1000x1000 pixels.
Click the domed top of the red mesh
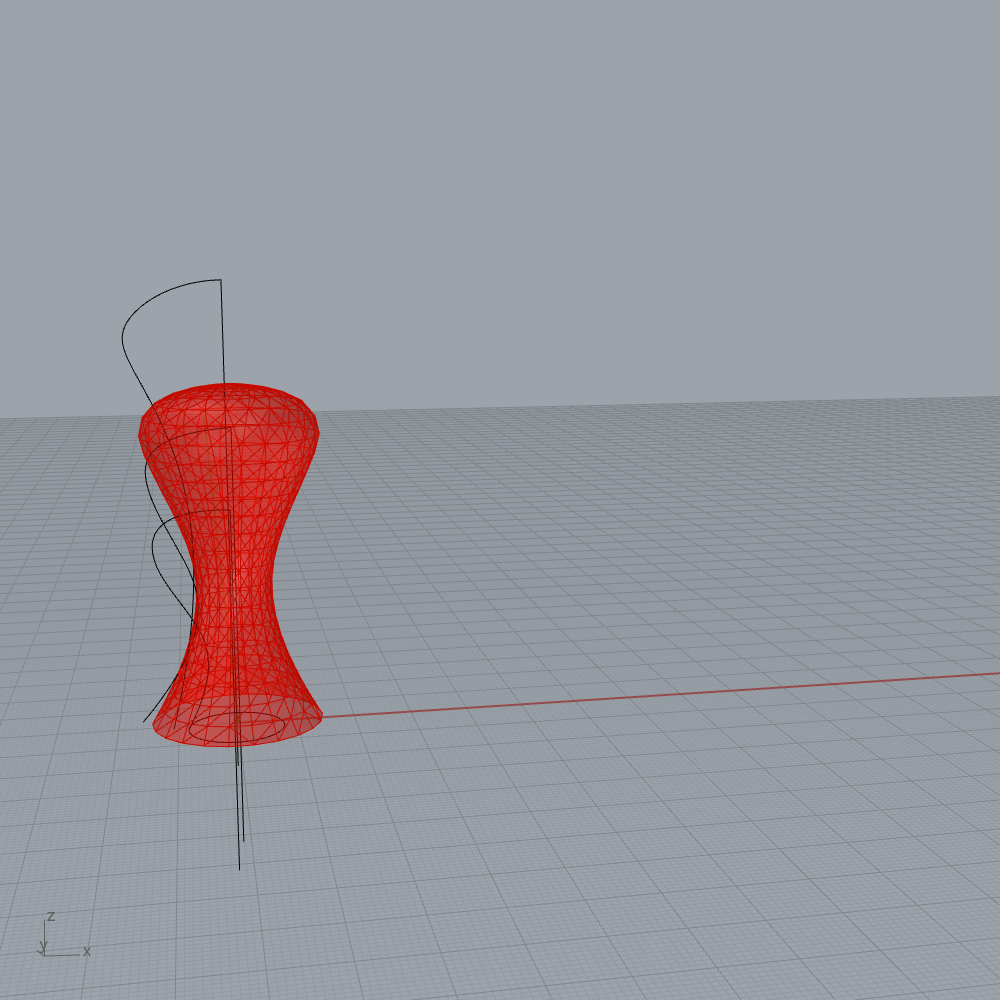(x=228, y=395)
